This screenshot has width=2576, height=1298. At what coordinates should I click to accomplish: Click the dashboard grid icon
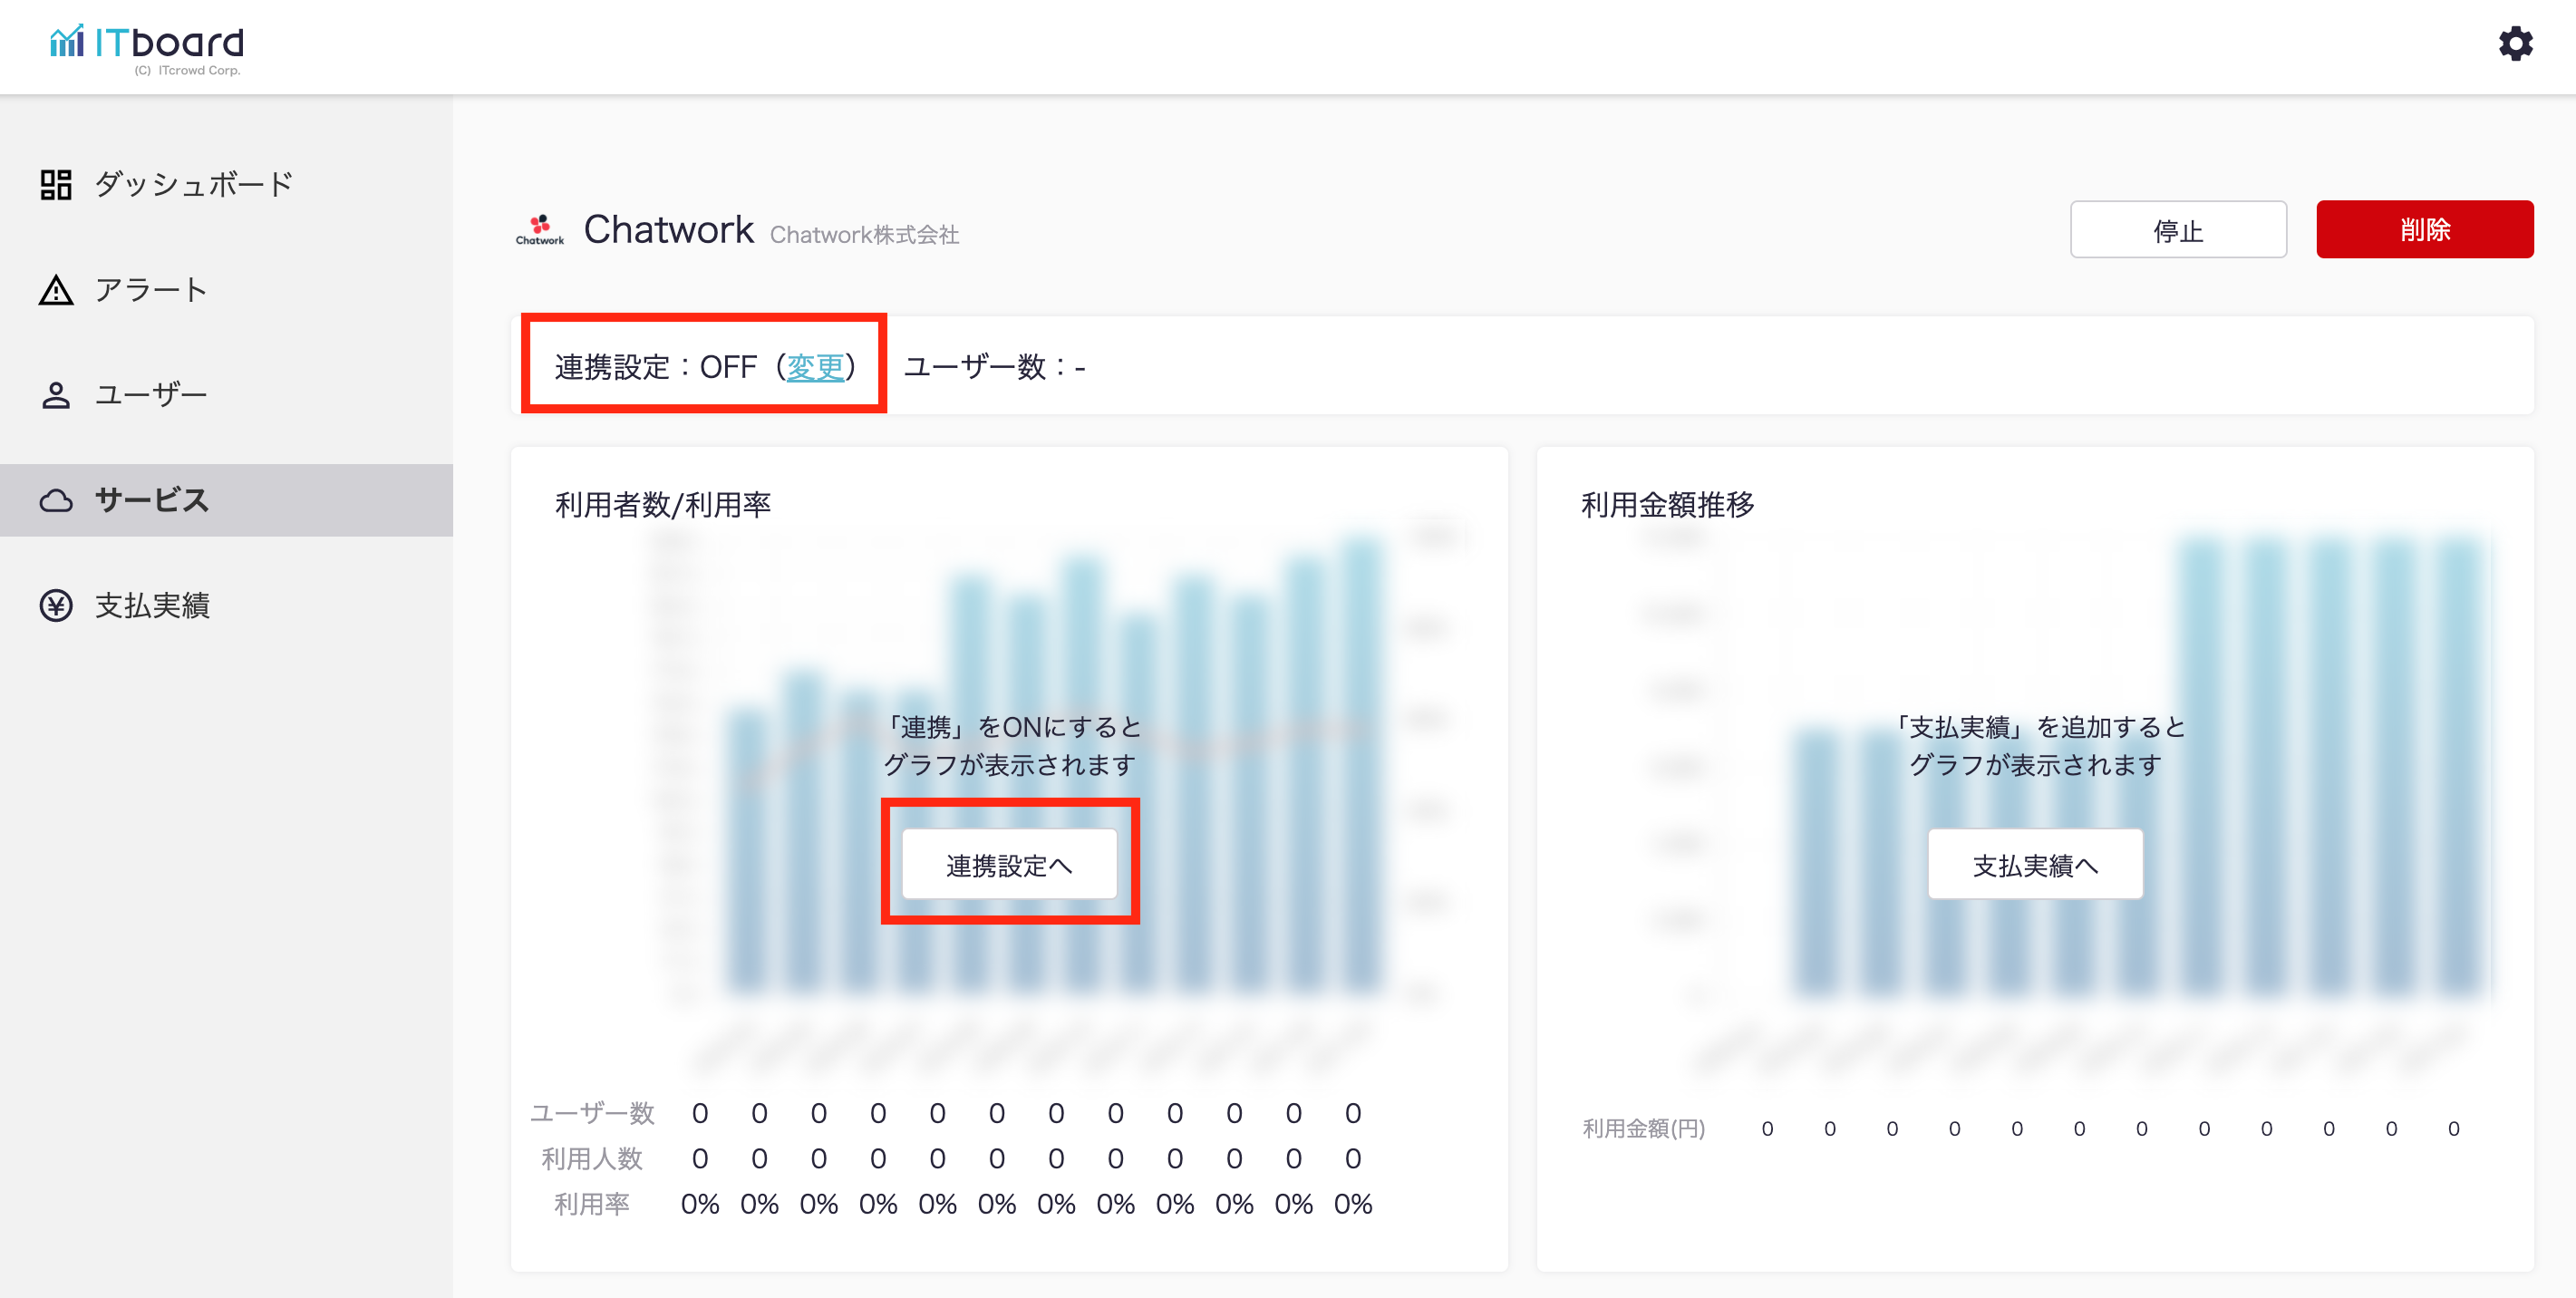(x=56, y=185)
